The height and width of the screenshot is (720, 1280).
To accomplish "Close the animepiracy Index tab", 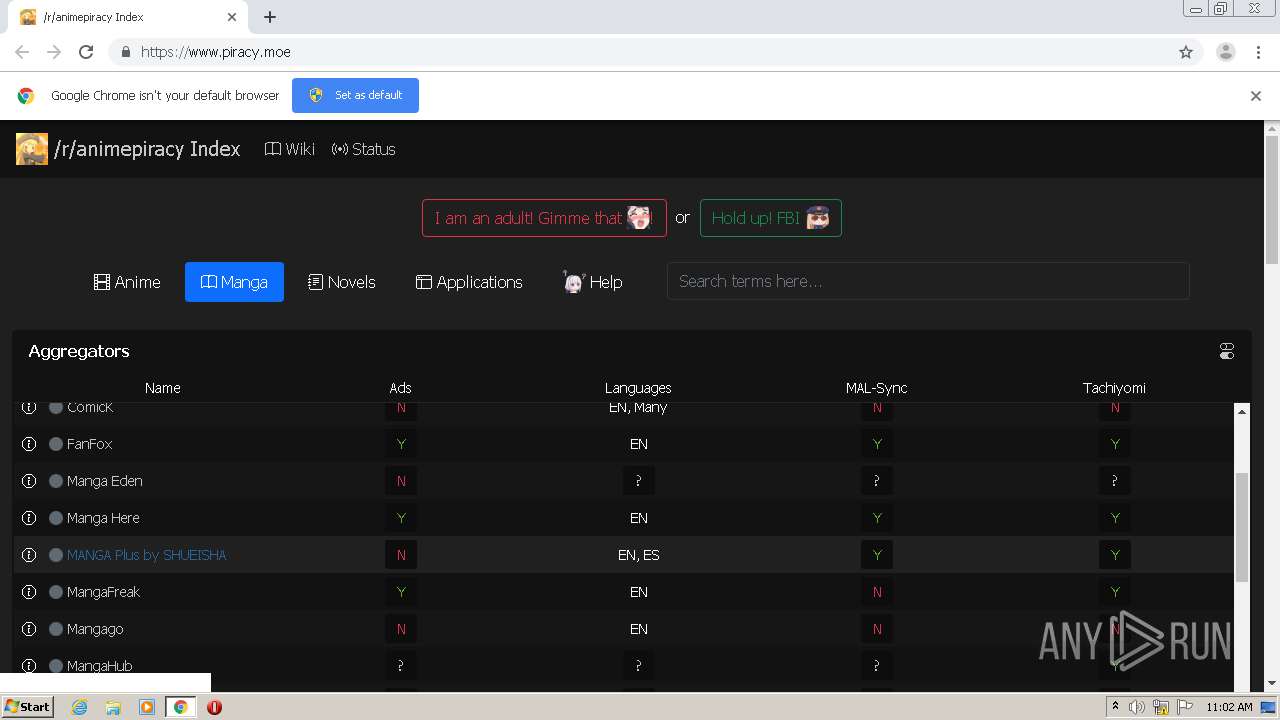I will point(232,17).
